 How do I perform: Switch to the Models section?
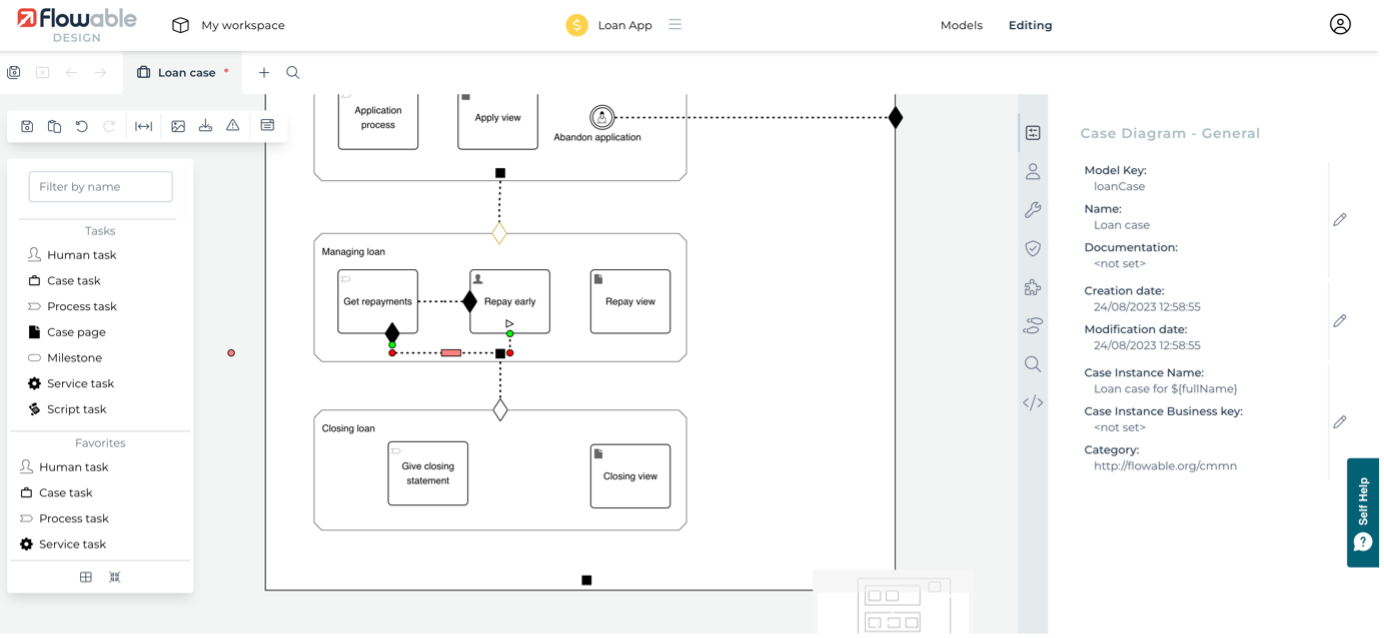tap(961, 25)
